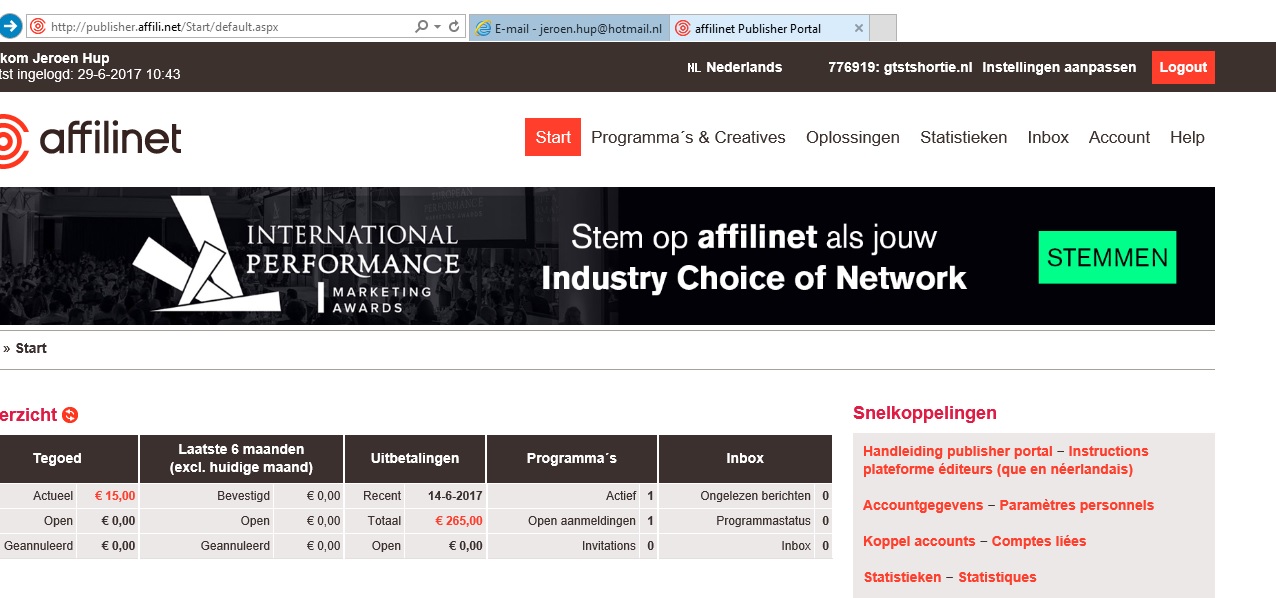This screenshot has width=1276, height=598.
Task: Open the Accountgegevens link
Action: pos(923,505)
